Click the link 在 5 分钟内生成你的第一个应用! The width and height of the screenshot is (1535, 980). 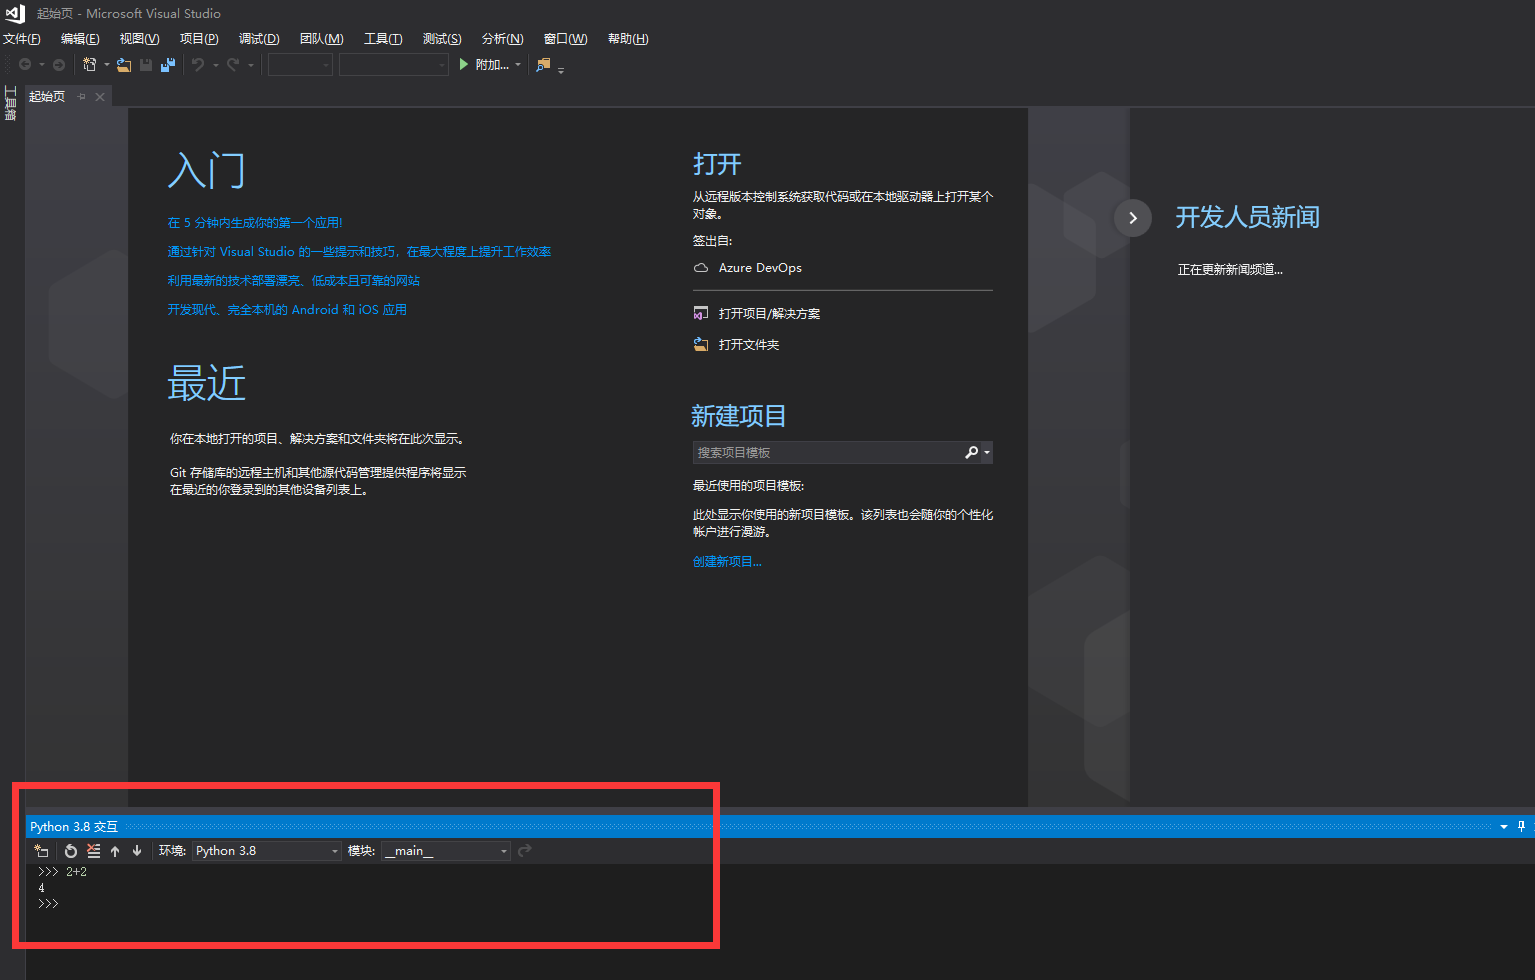pos(255,223)
